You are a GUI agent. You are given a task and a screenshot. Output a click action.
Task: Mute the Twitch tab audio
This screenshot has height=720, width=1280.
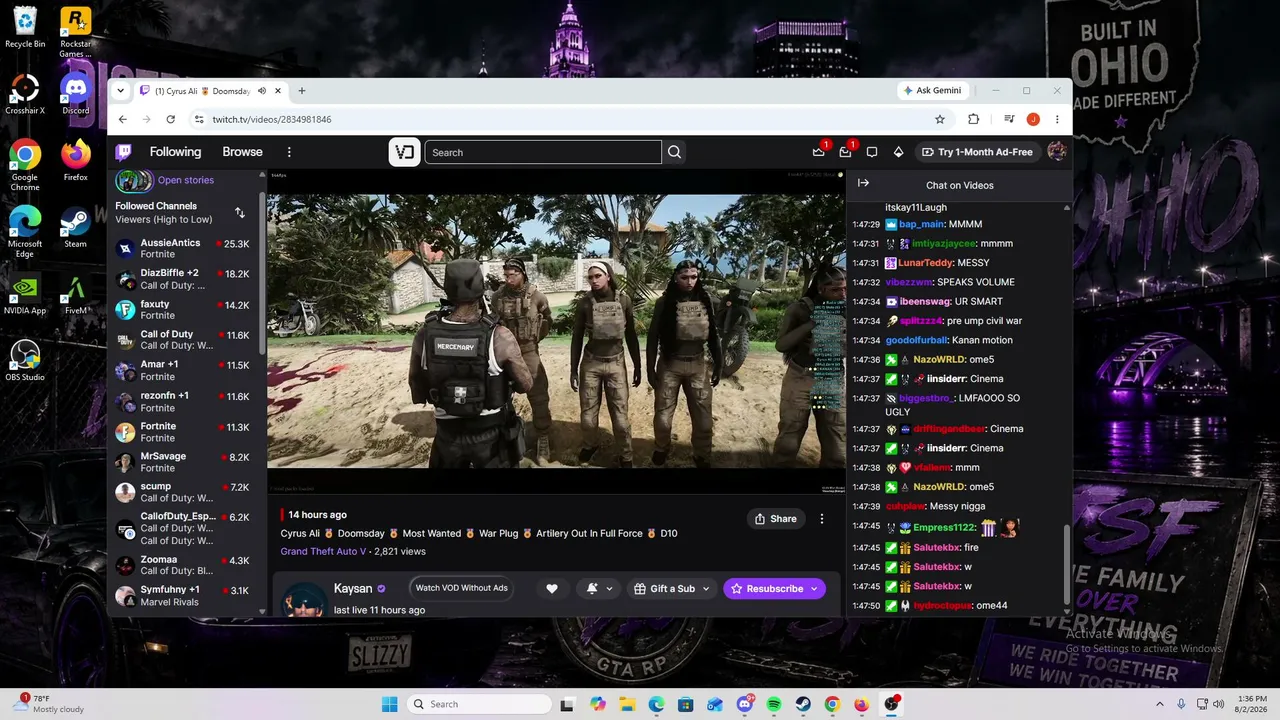pyautogui.click(x=262, y=91)
